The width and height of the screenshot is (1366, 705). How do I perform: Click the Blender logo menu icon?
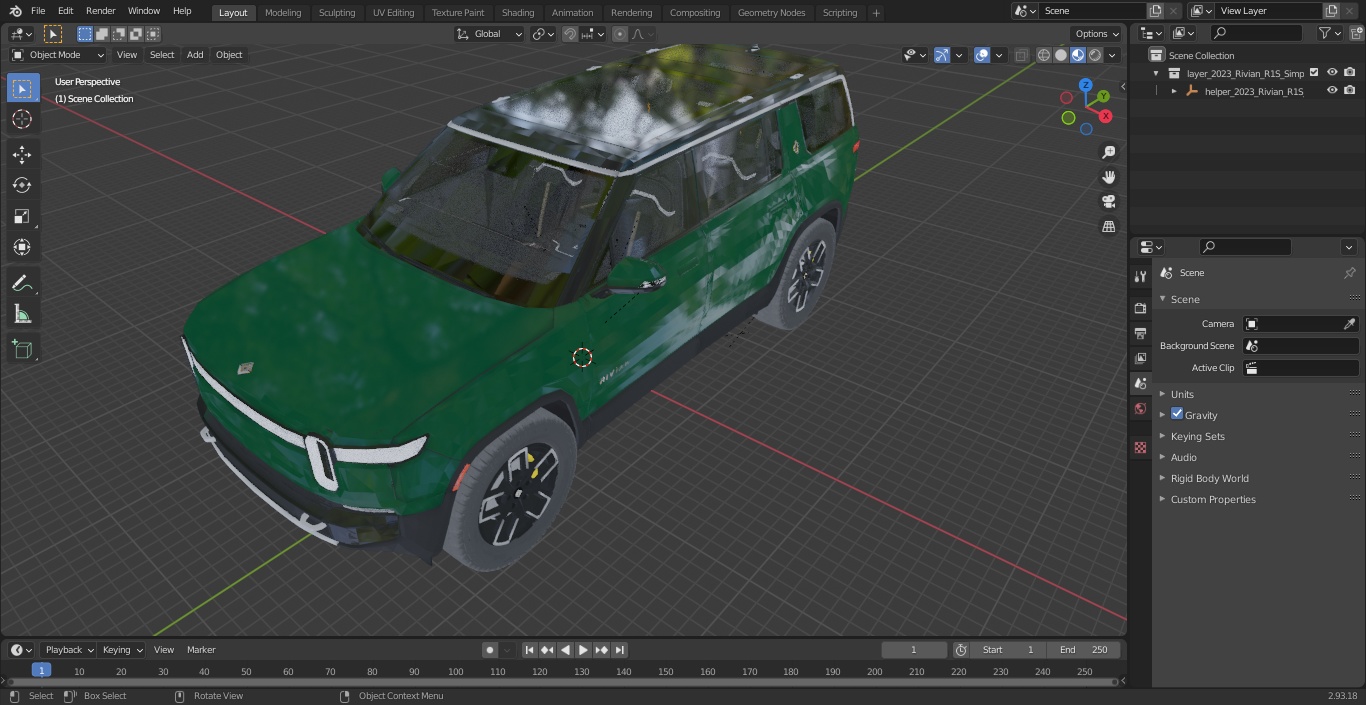tap(15, 11)
